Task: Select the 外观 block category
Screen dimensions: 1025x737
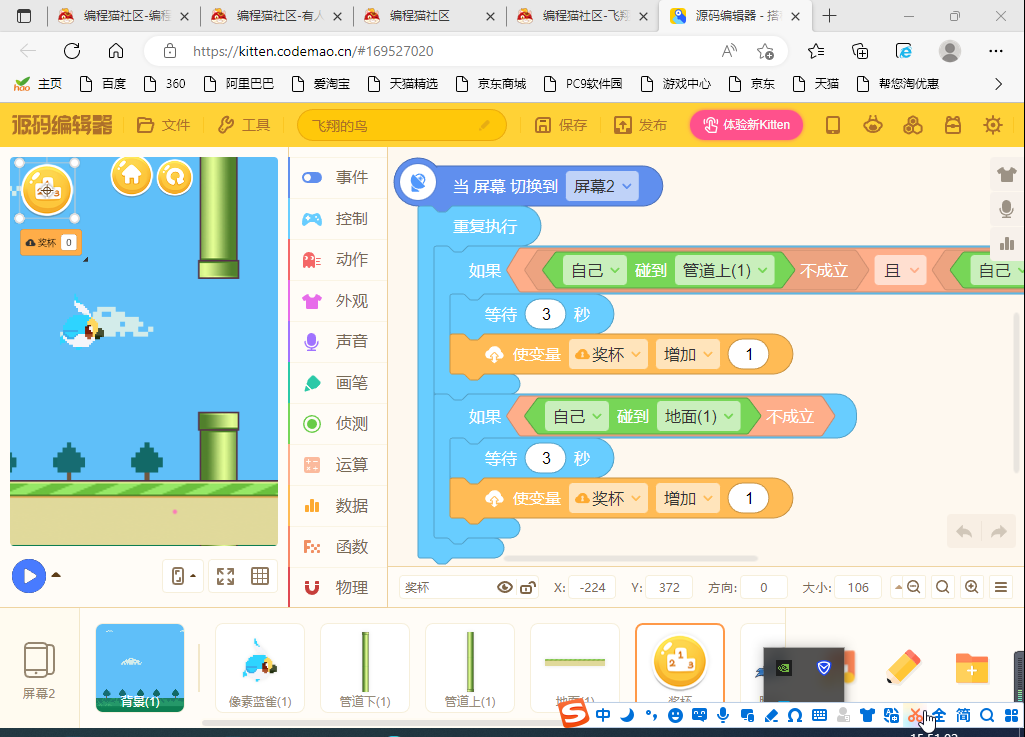Action: [338, 301]
